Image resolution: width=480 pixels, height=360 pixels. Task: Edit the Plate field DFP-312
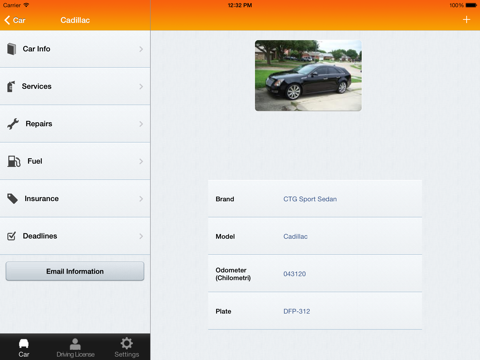coord(297,311)
